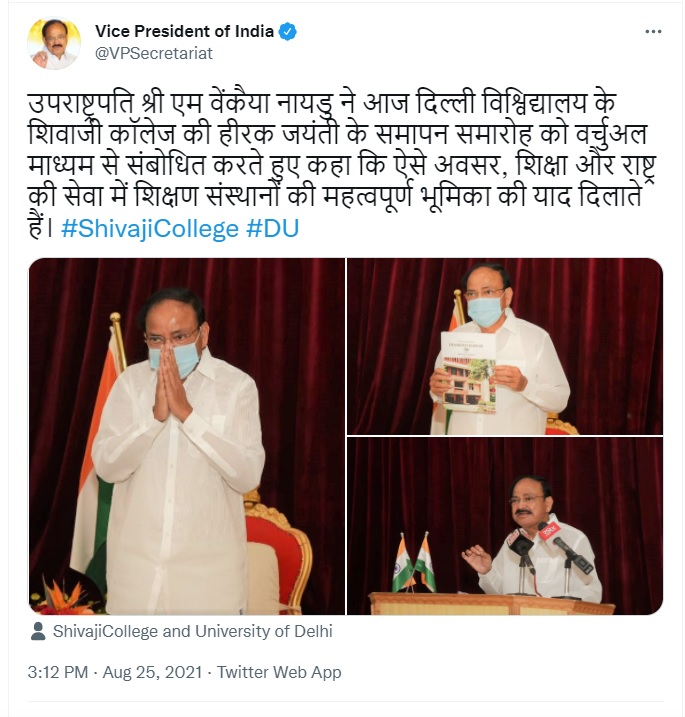Click the booklet cover in top-right photo
This screenshot has height=717, width=685.
(x=469, y=373)
